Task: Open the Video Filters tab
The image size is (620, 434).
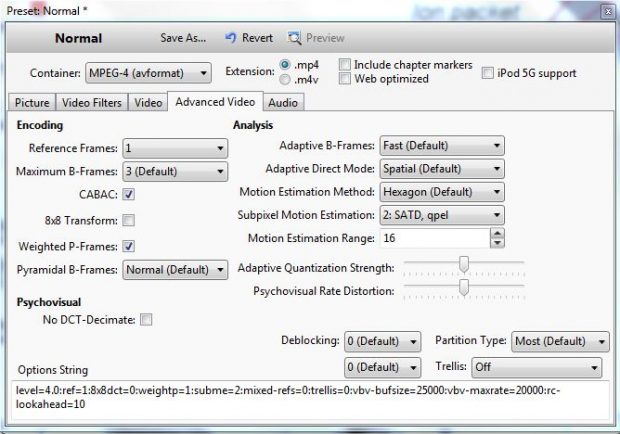Action: tap(92, 103)
